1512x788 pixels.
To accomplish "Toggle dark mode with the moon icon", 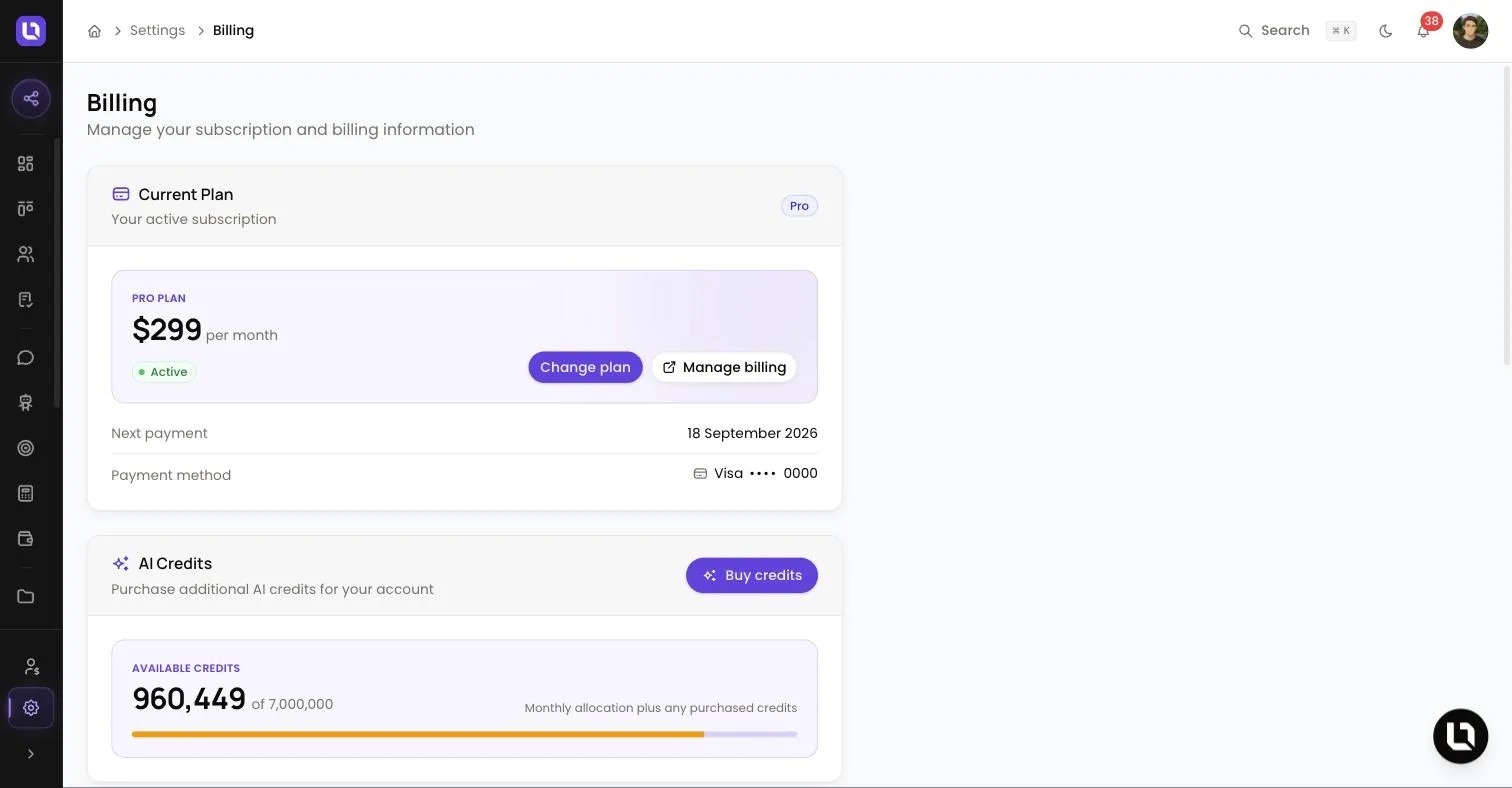I will point(1386,31).
